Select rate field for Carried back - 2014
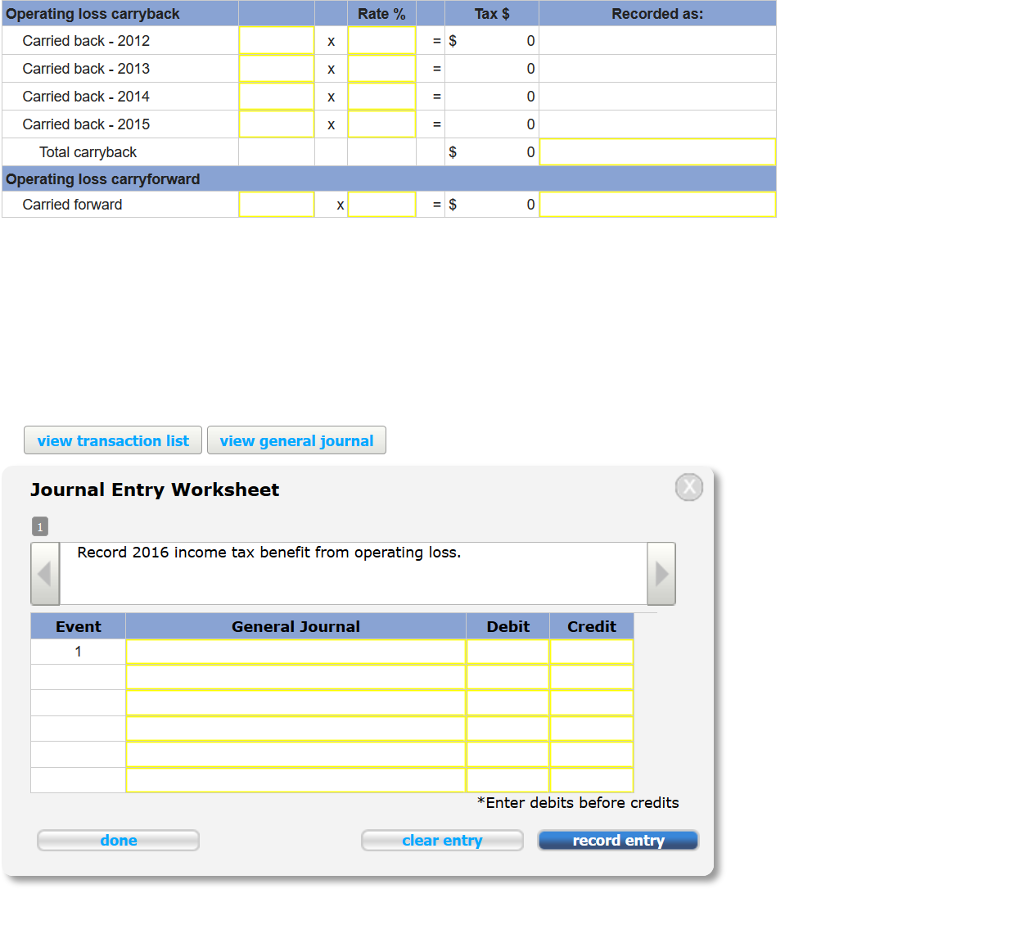1024x925 pixels. click(382, 97)
